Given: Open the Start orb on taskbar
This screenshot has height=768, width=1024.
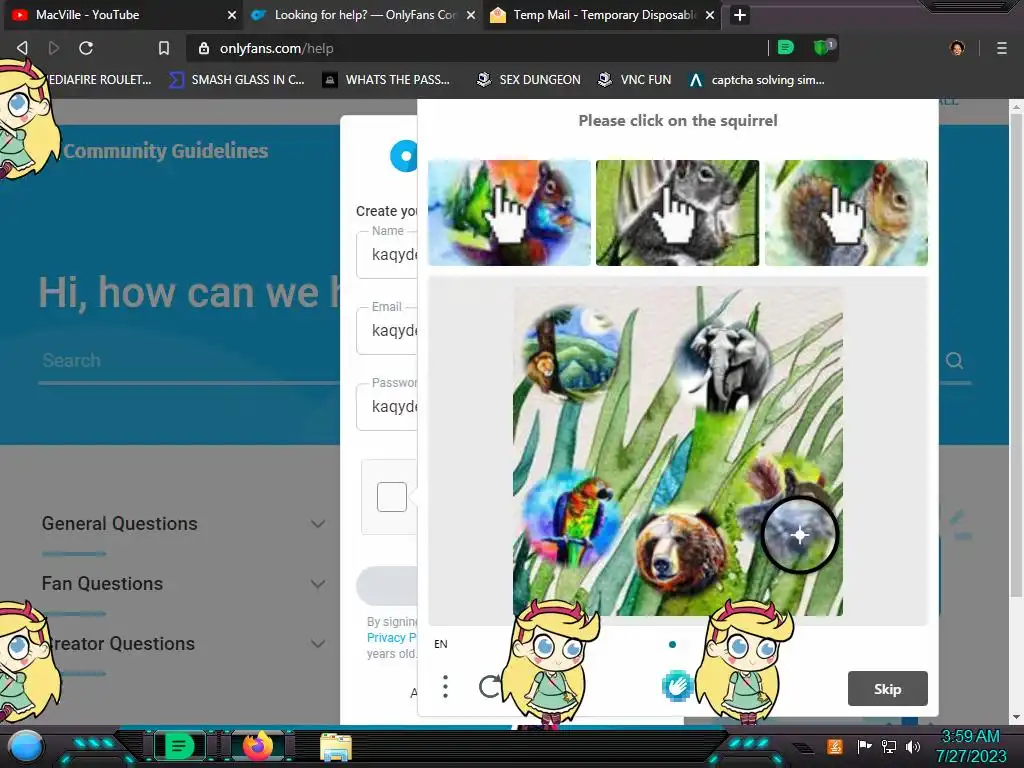Looking at the screenshot, I should pyautogui.click(x=26, y=747).
